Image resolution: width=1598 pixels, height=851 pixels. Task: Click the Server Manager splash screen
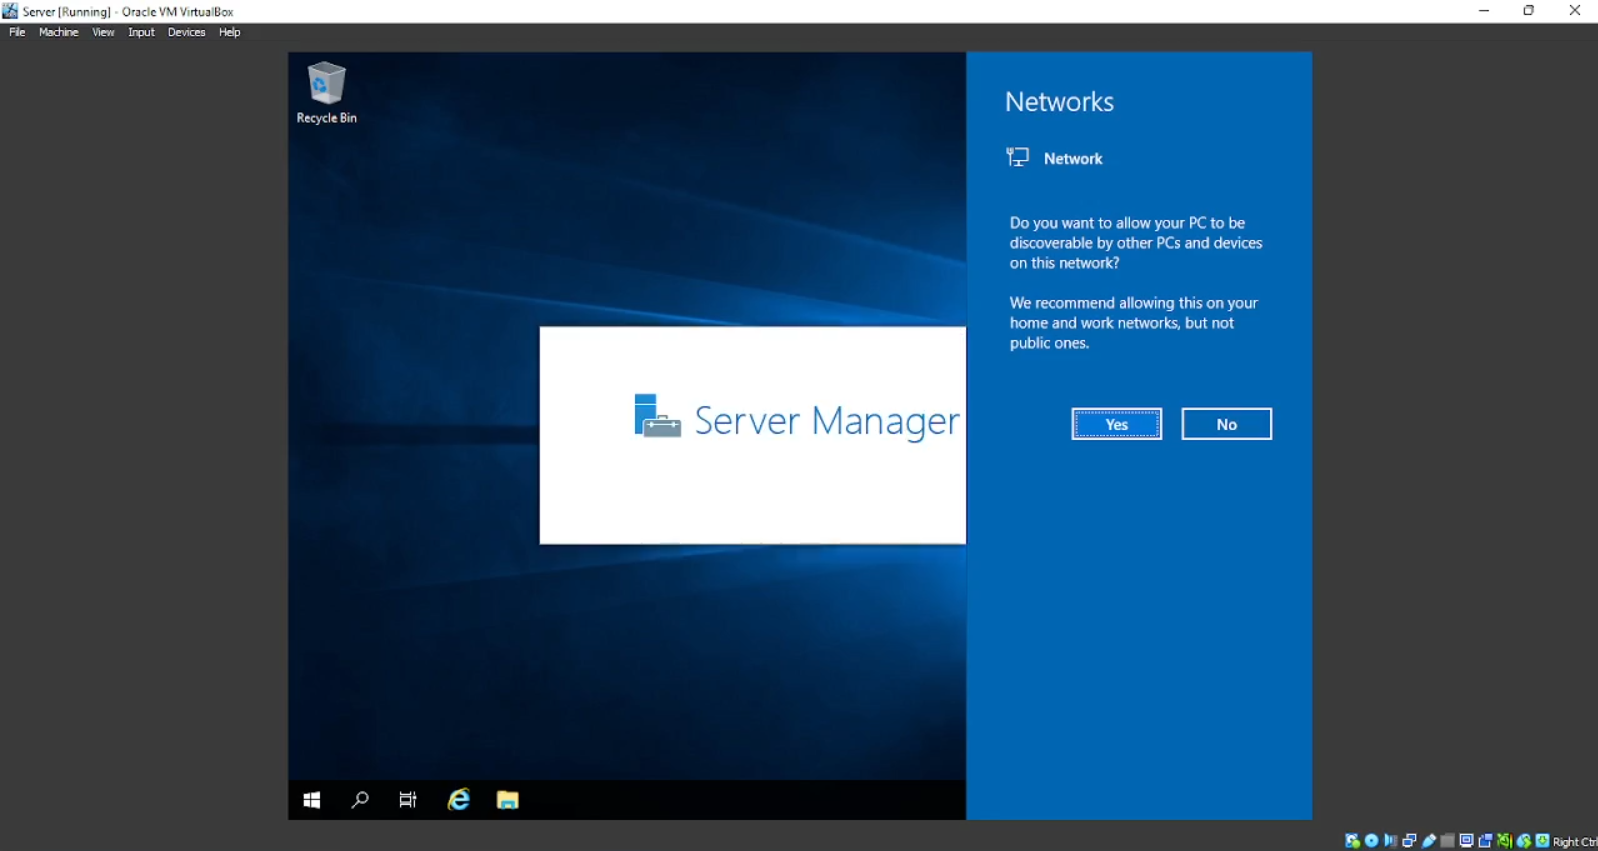(752, 435)
